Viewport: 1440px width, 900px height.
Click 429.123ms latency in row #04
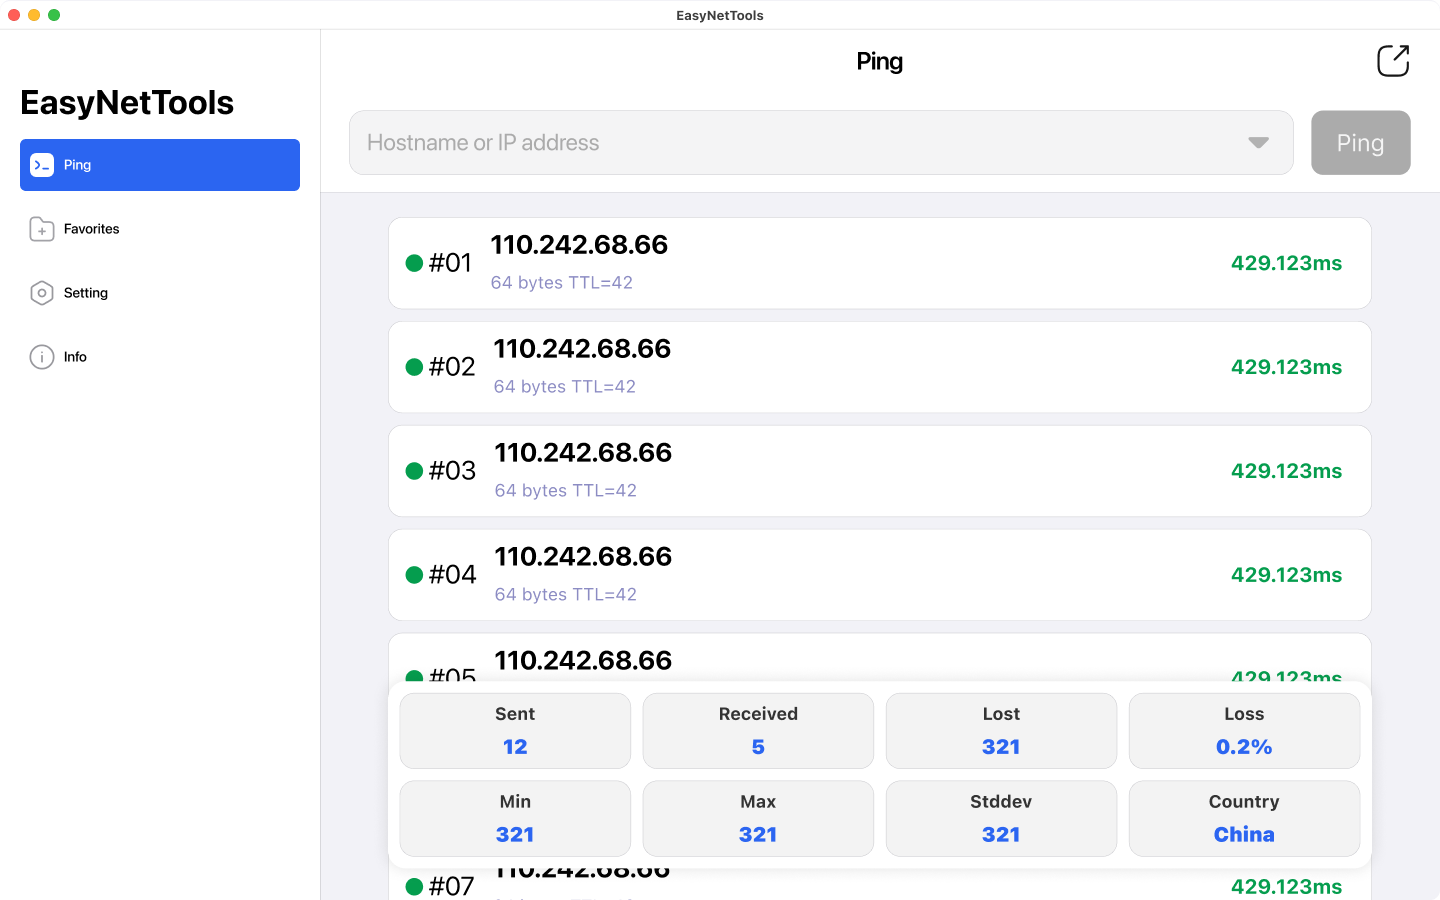(x=1286, y=575)
